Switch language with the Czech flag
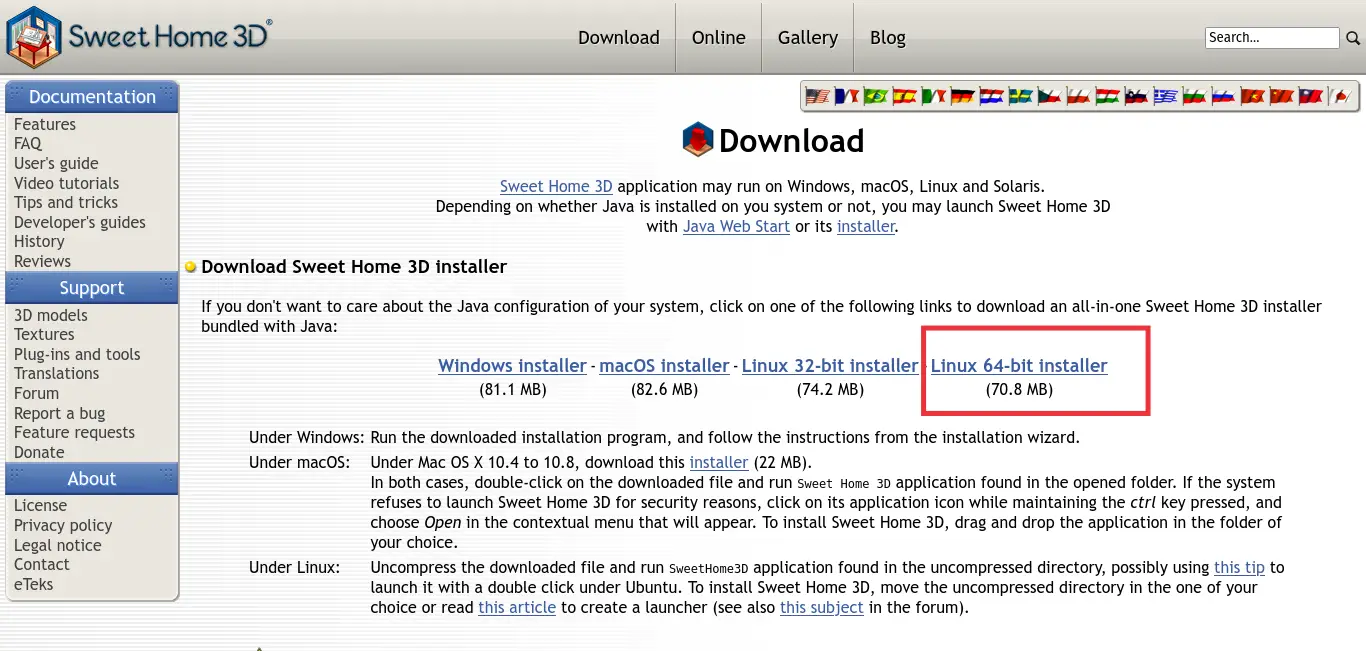 pos(1049,97)
